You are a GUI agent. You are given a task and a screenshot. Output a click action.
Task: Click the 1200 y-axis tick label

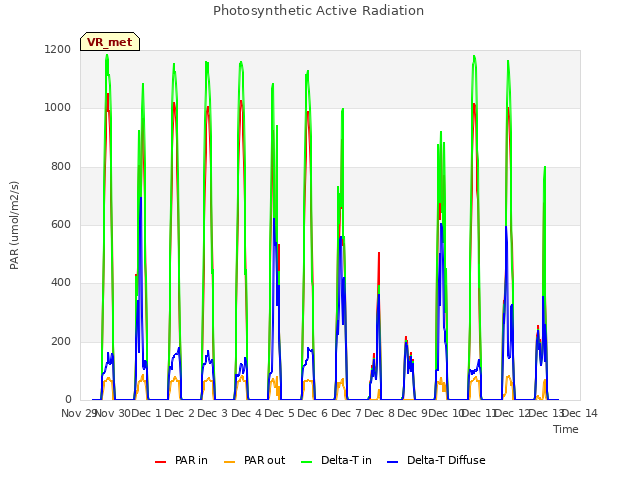pyautogui.click(x=58, y=49)
